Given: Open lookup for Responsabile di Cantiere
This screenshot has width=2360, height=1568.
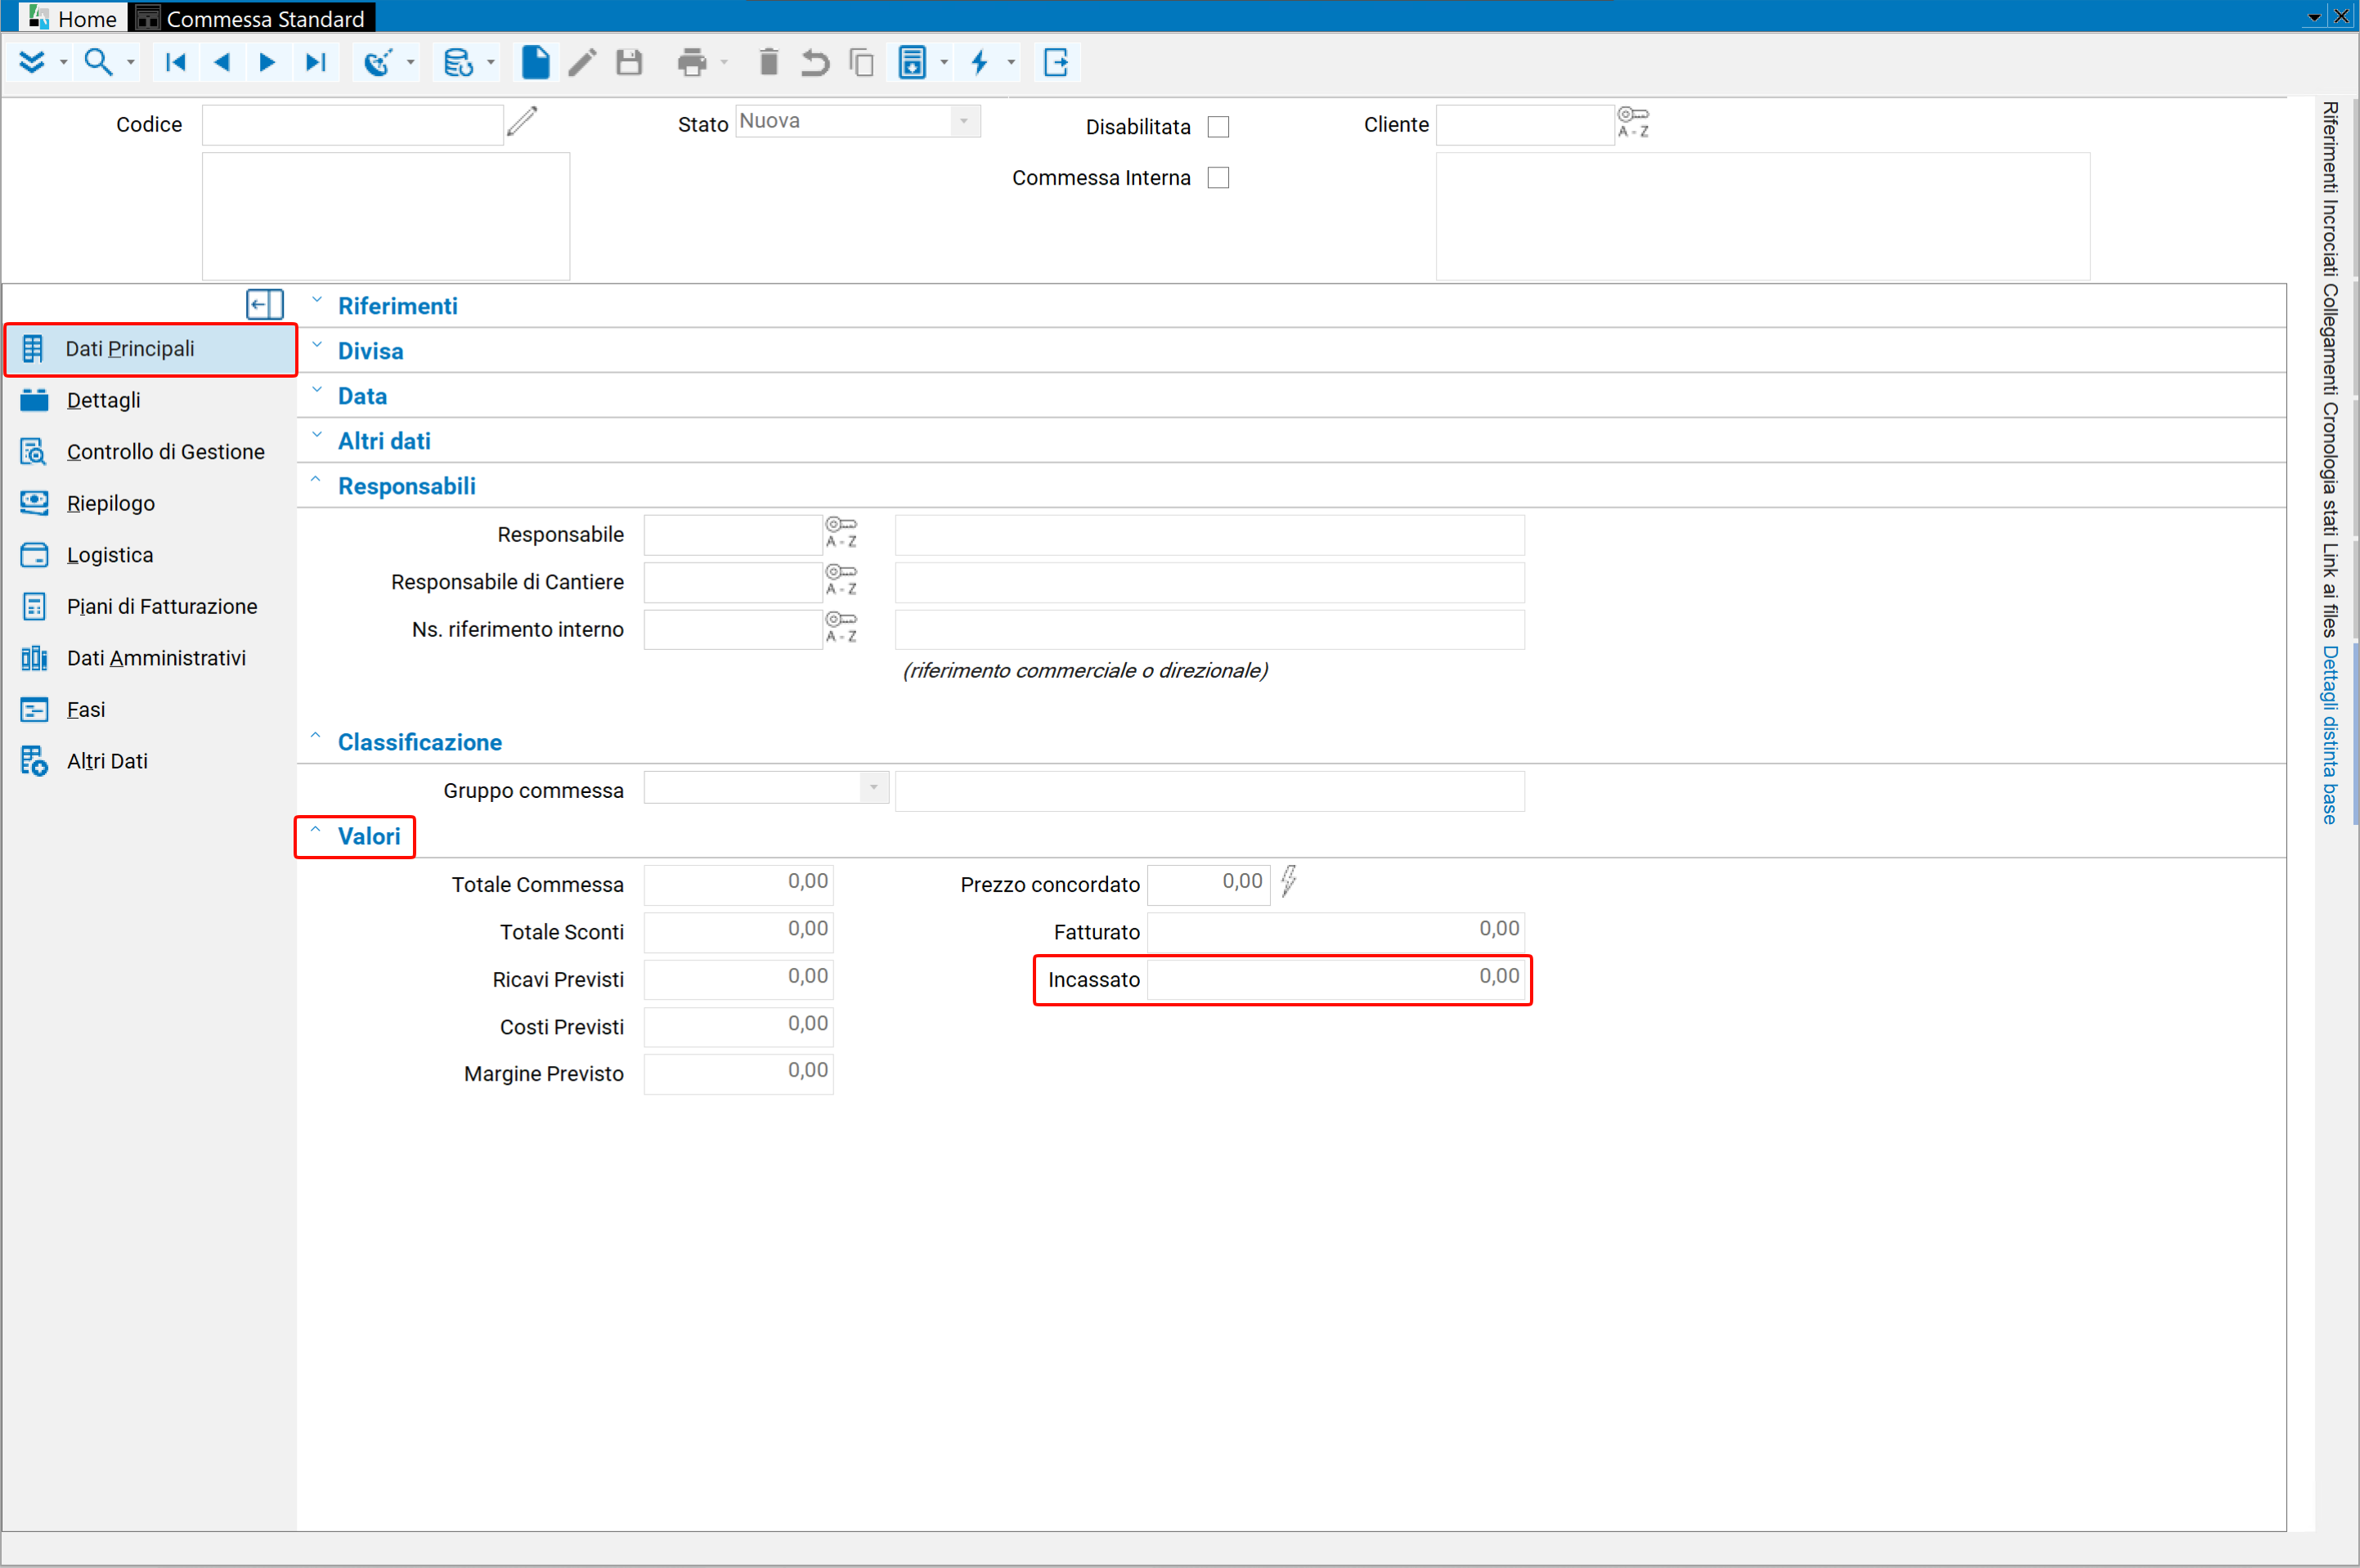Looking at the screenshot, I should 840,579.
